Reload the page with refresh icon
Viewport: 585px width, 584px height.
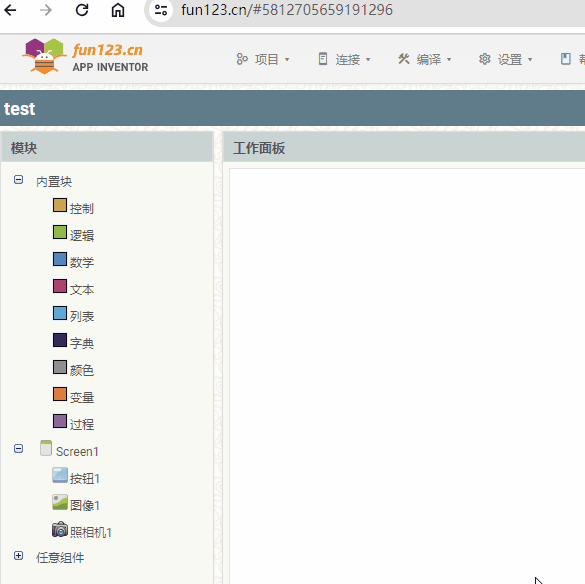[x=82, y=10]
